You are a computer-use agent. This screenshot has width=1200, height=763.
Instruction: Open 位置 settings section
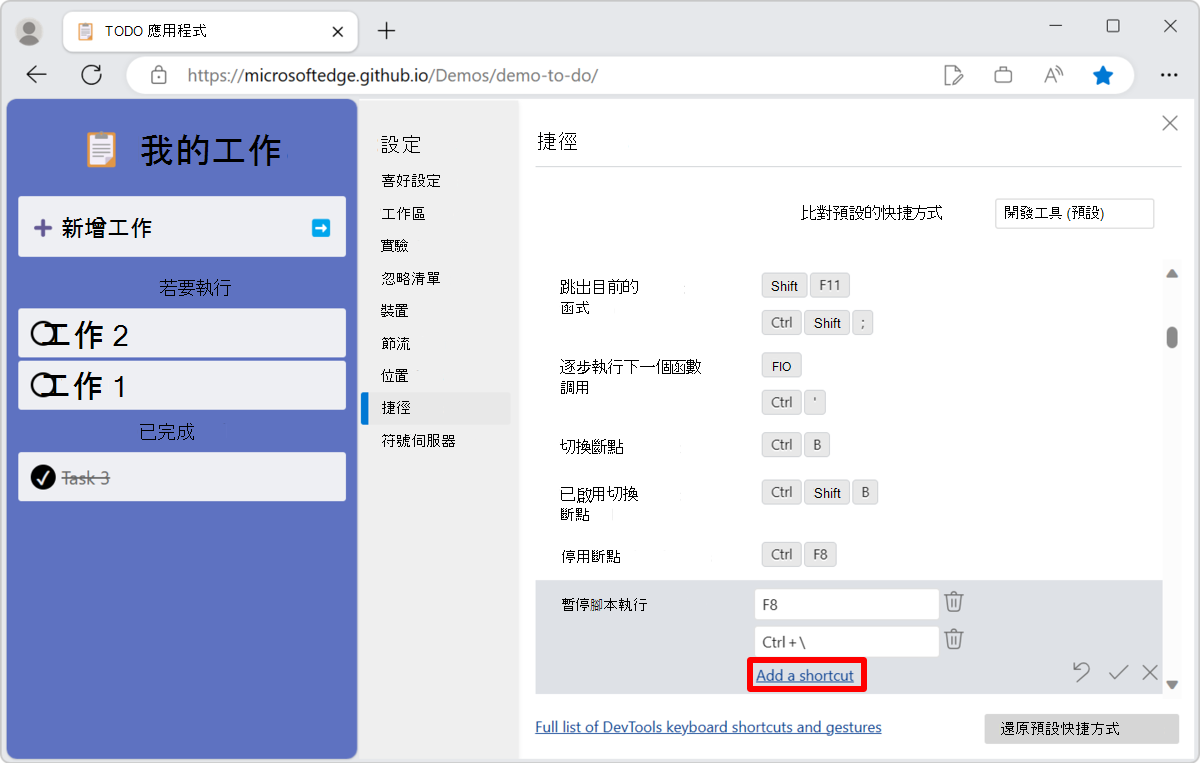point(395,375)
